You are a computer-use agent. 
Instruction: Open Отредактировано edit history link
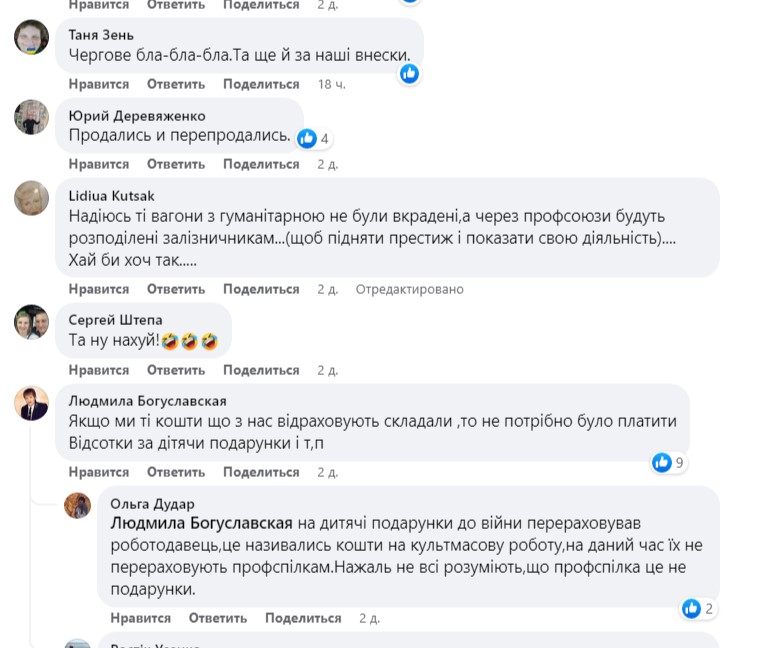click(410, 289)
